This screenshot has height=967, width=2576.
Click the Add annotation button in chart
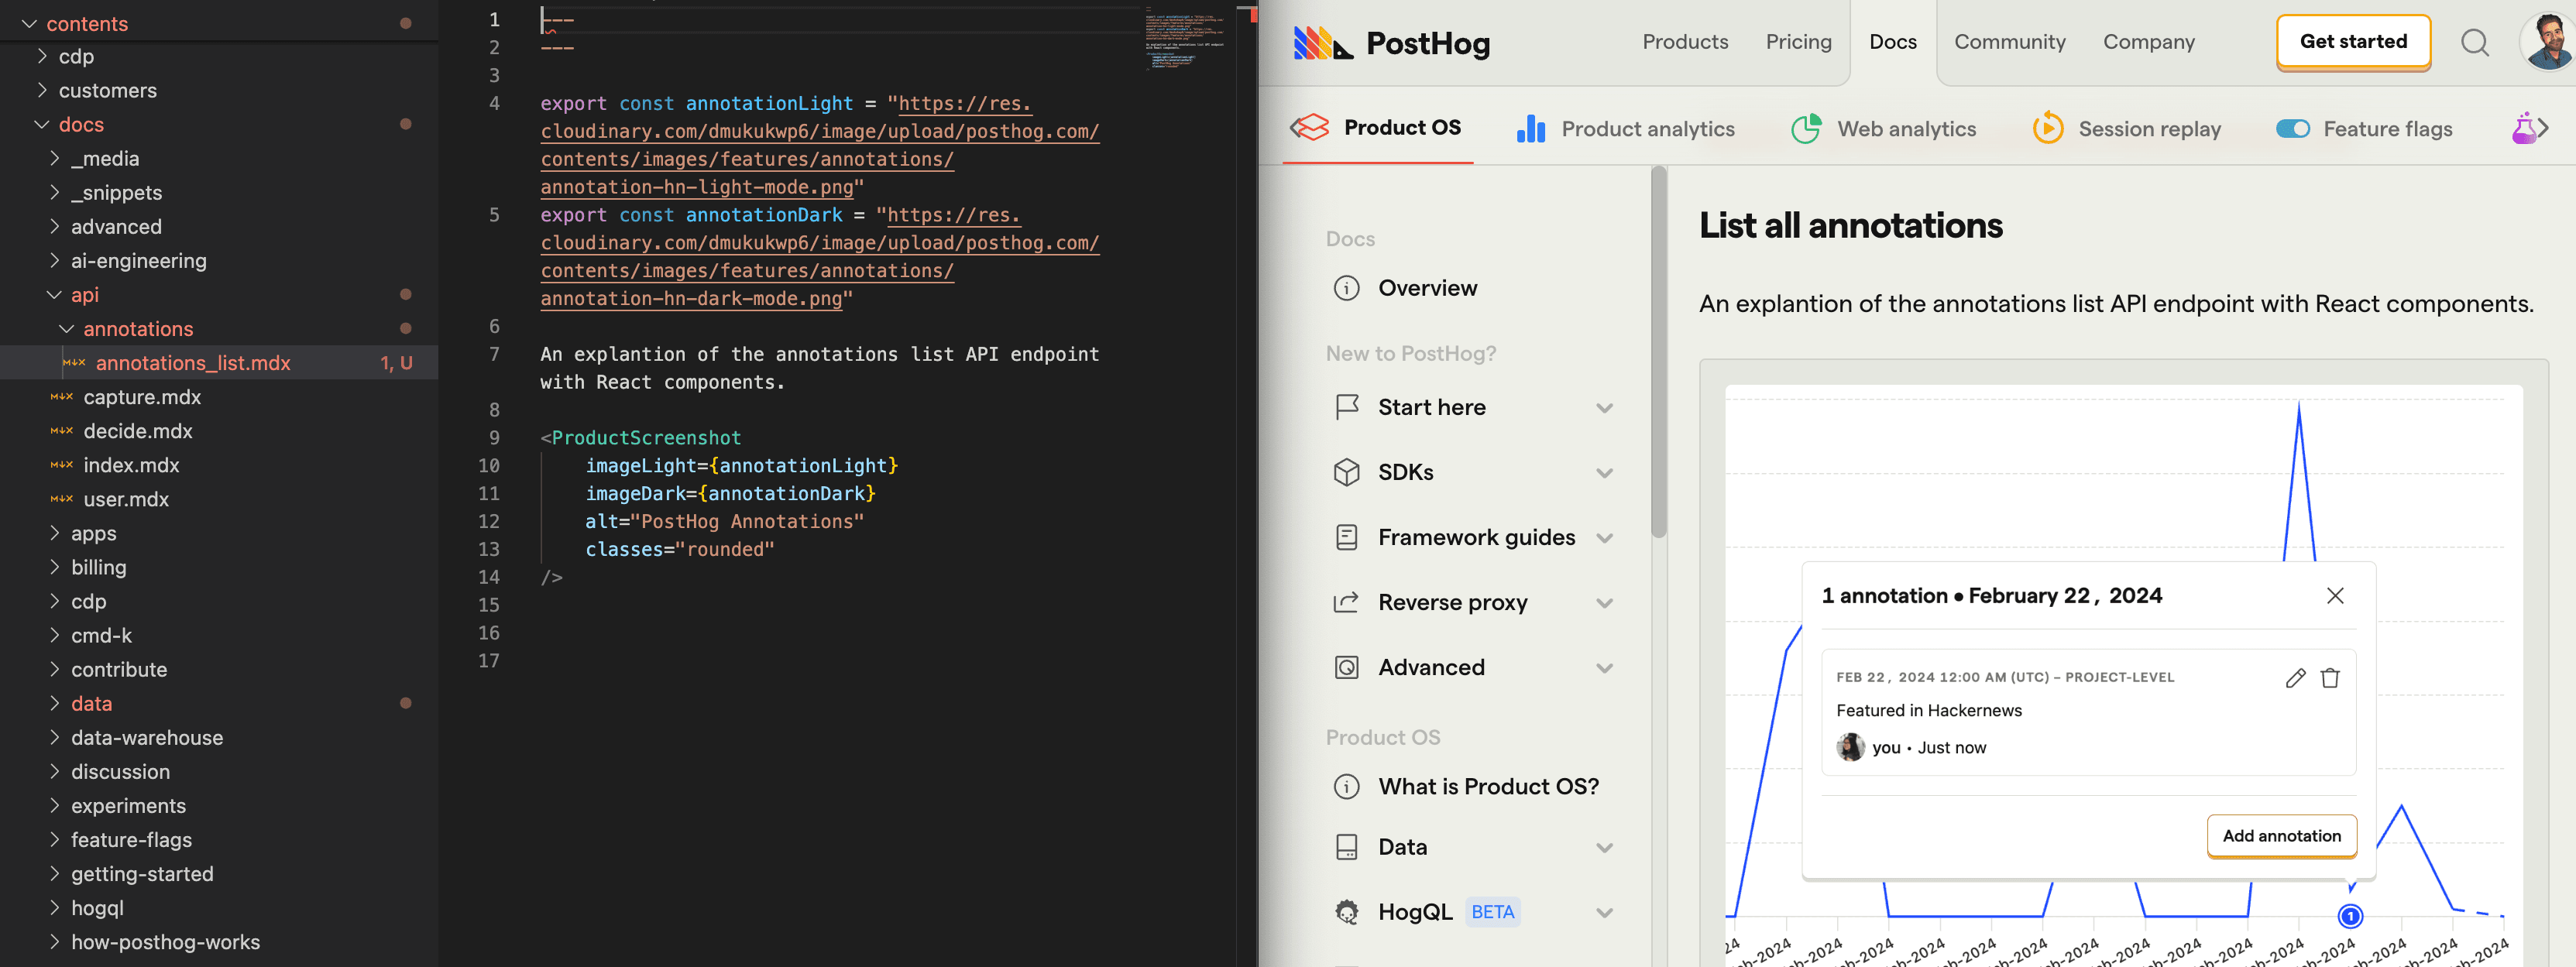[x=2280, y=835]
